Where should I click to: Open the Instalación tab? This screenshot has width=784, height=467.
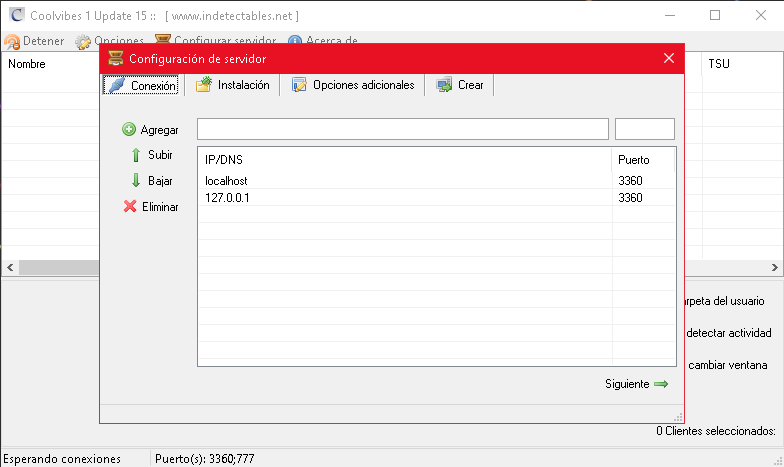(x=232, y=86)
